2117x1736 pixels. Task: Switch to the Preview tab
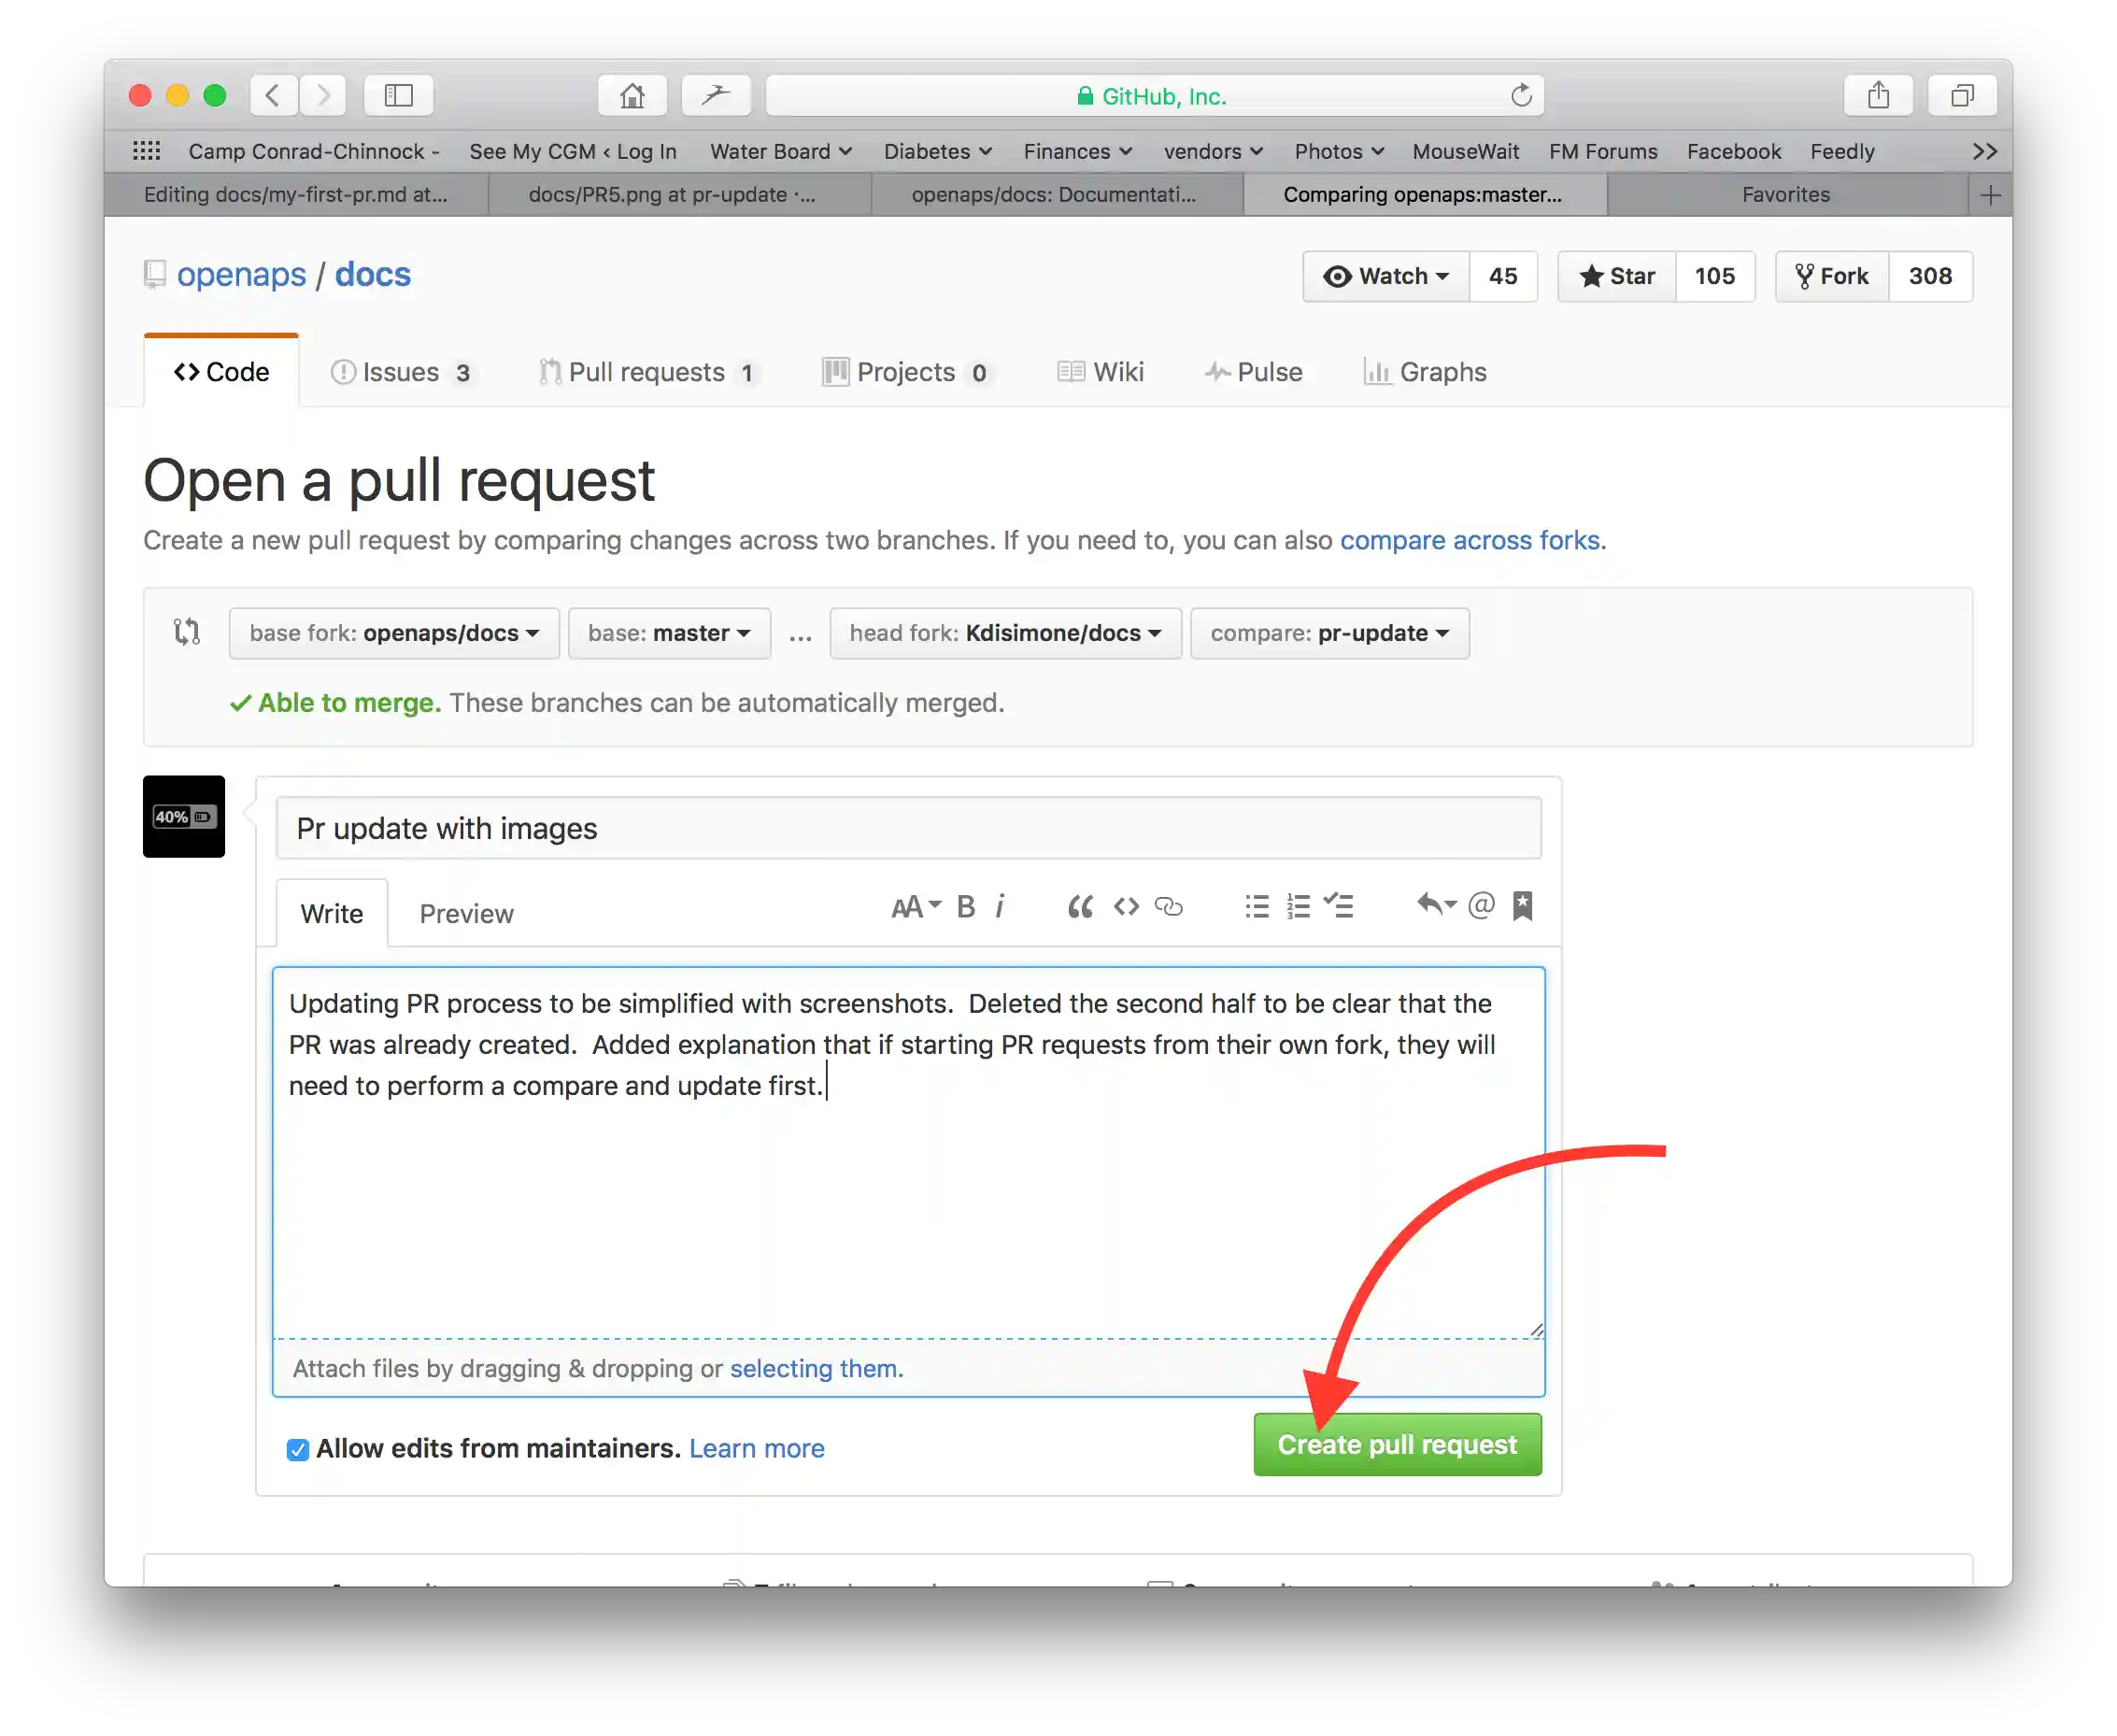tap(466, 912)
